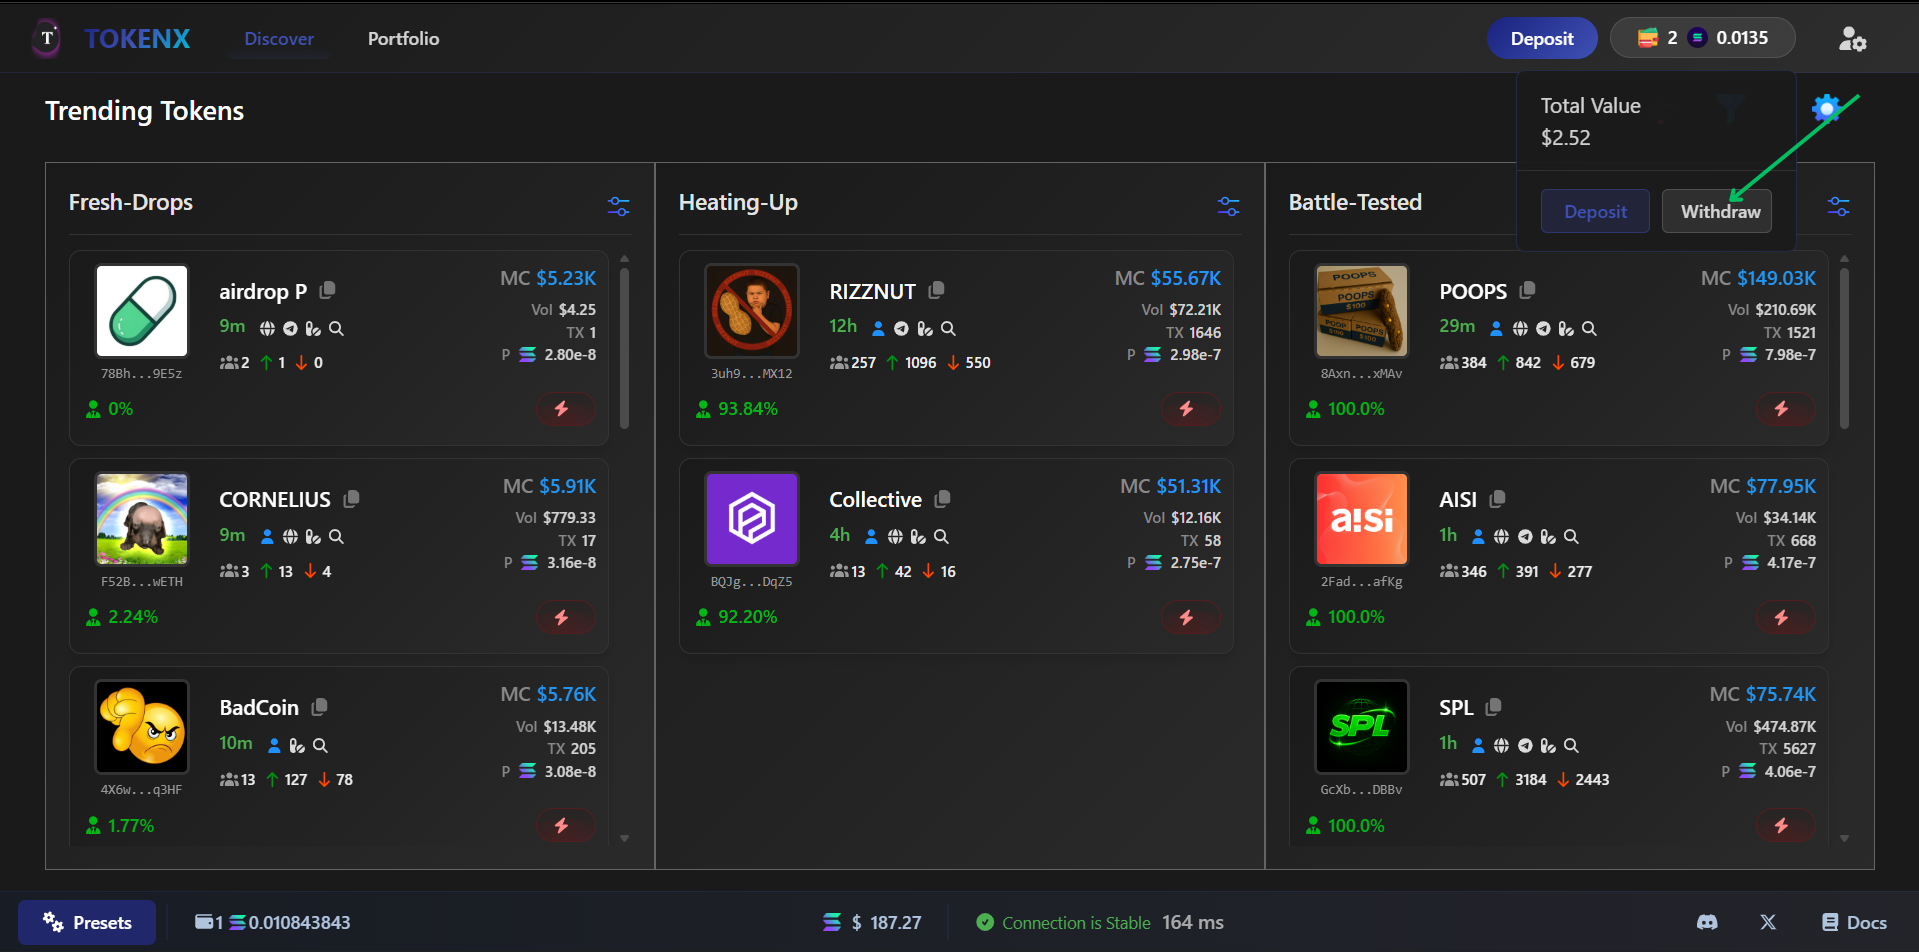Click the quick-buy lightning icon on Collective card

(1186, 618)
